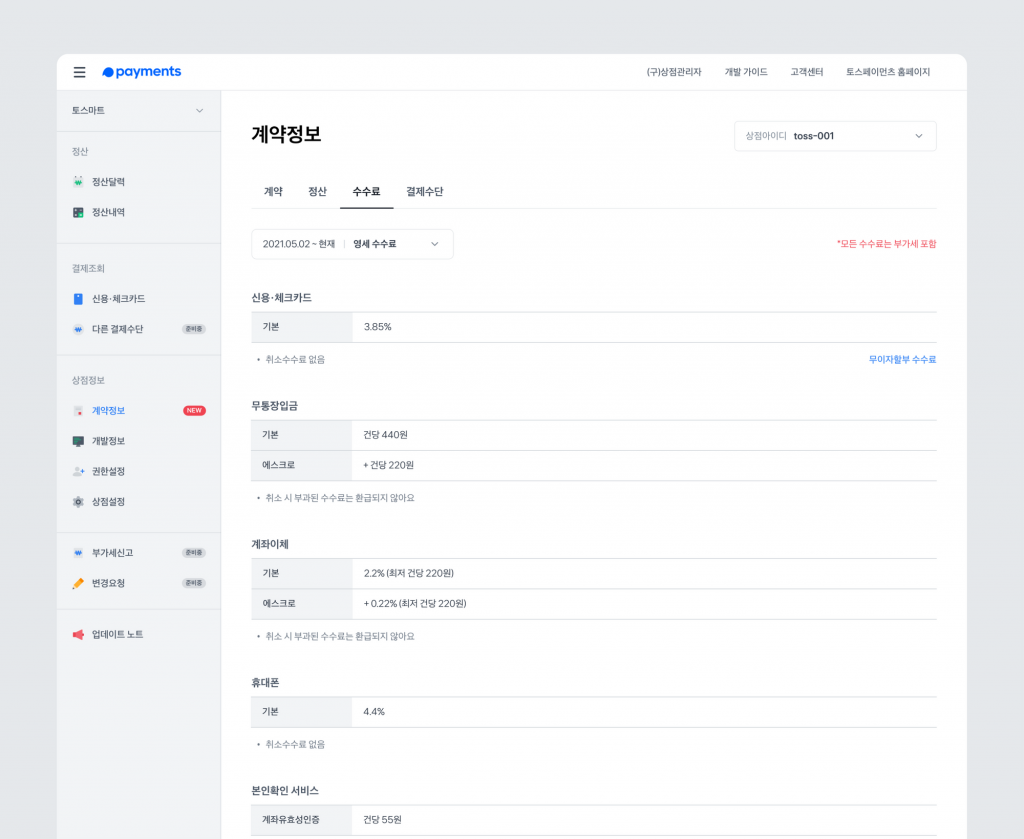The width and height of the screenshot is (1024, 839).
Task: Click the 계좌유효성인증 row label
Action: coord(291,819)
